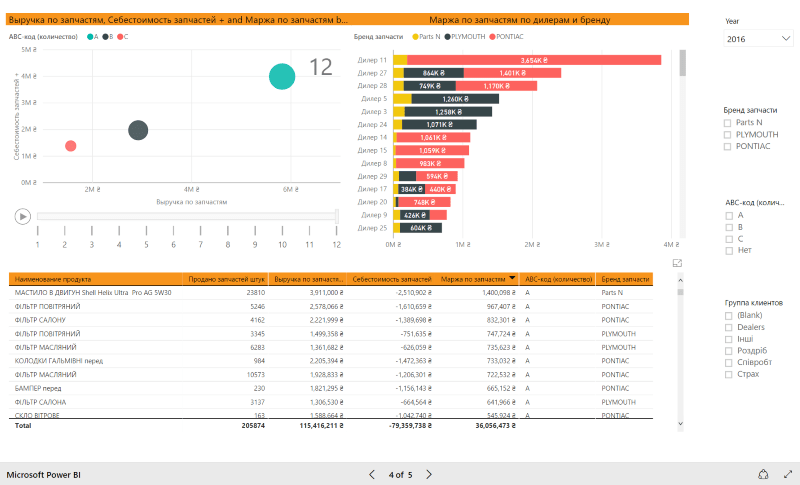Screen dimensions: 800x485
Task: Play the scatter chart animation
Action: point(22,217)
